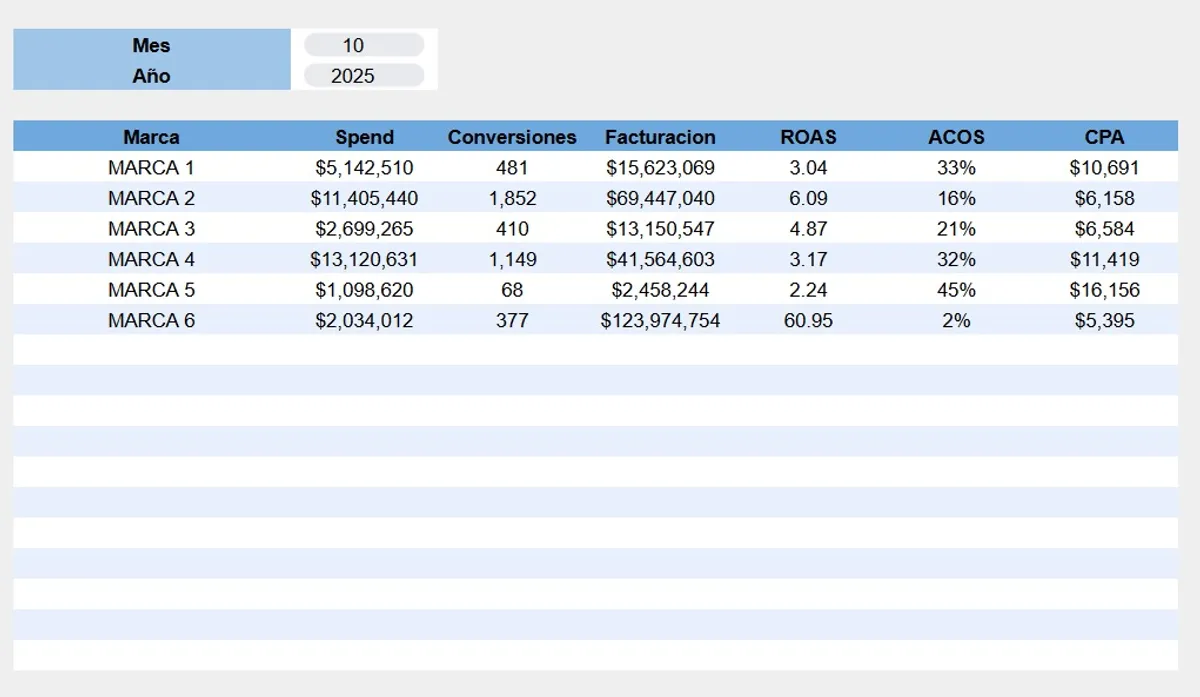Click the CPA column header
The width and height of the screenshot is (1200, 697).
[x=1104, y=137]
